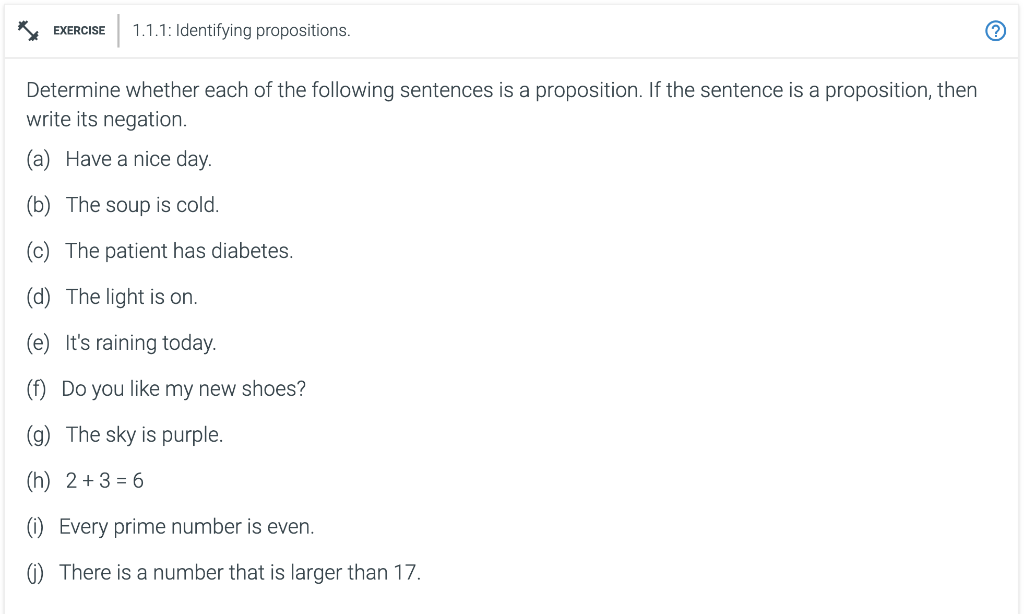Select part (c) about patient diabetes
Screen dimensions: 1024x614
tap(180, 251)
